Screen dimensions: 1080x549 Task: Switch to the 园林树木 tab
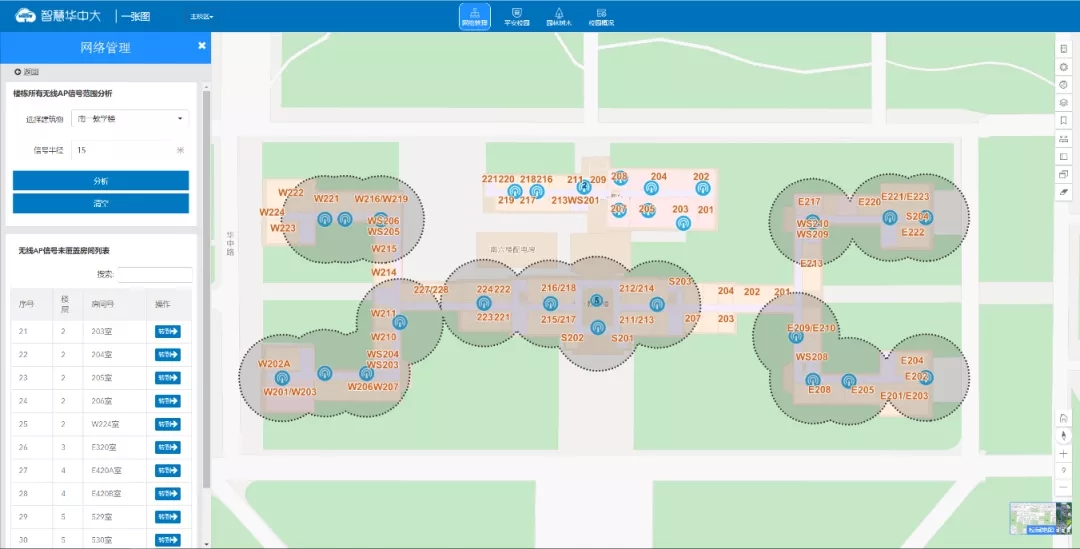point(558,16)
